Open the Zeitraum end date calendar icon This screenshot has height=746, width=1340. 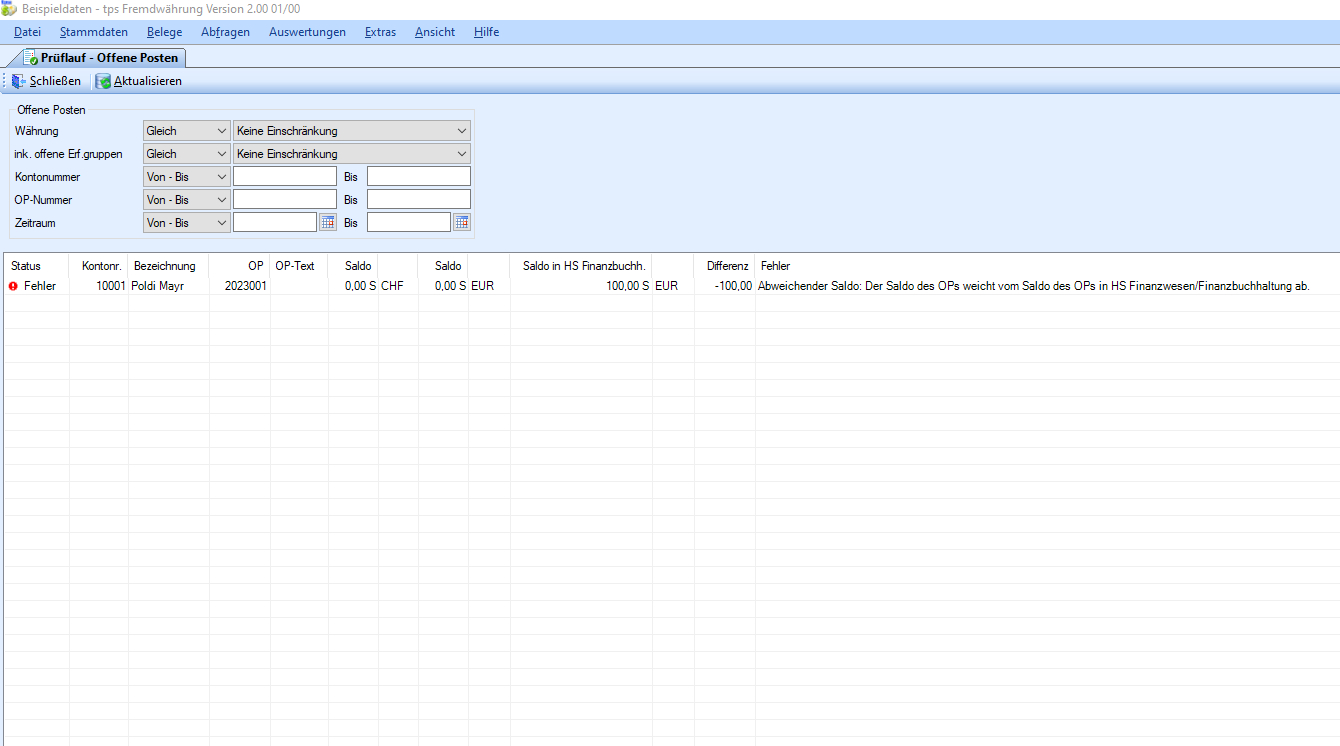461,223
